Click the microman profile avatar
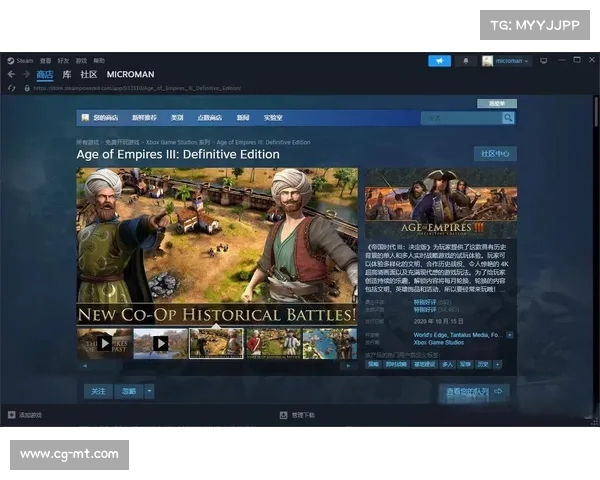600x480 pixels. tap(487, 60)
